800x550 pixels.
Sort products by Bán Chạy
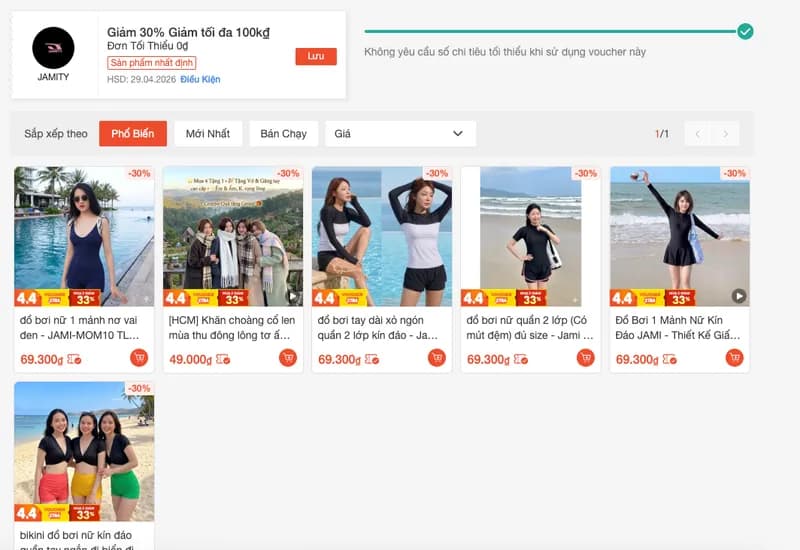click(283, 134)
